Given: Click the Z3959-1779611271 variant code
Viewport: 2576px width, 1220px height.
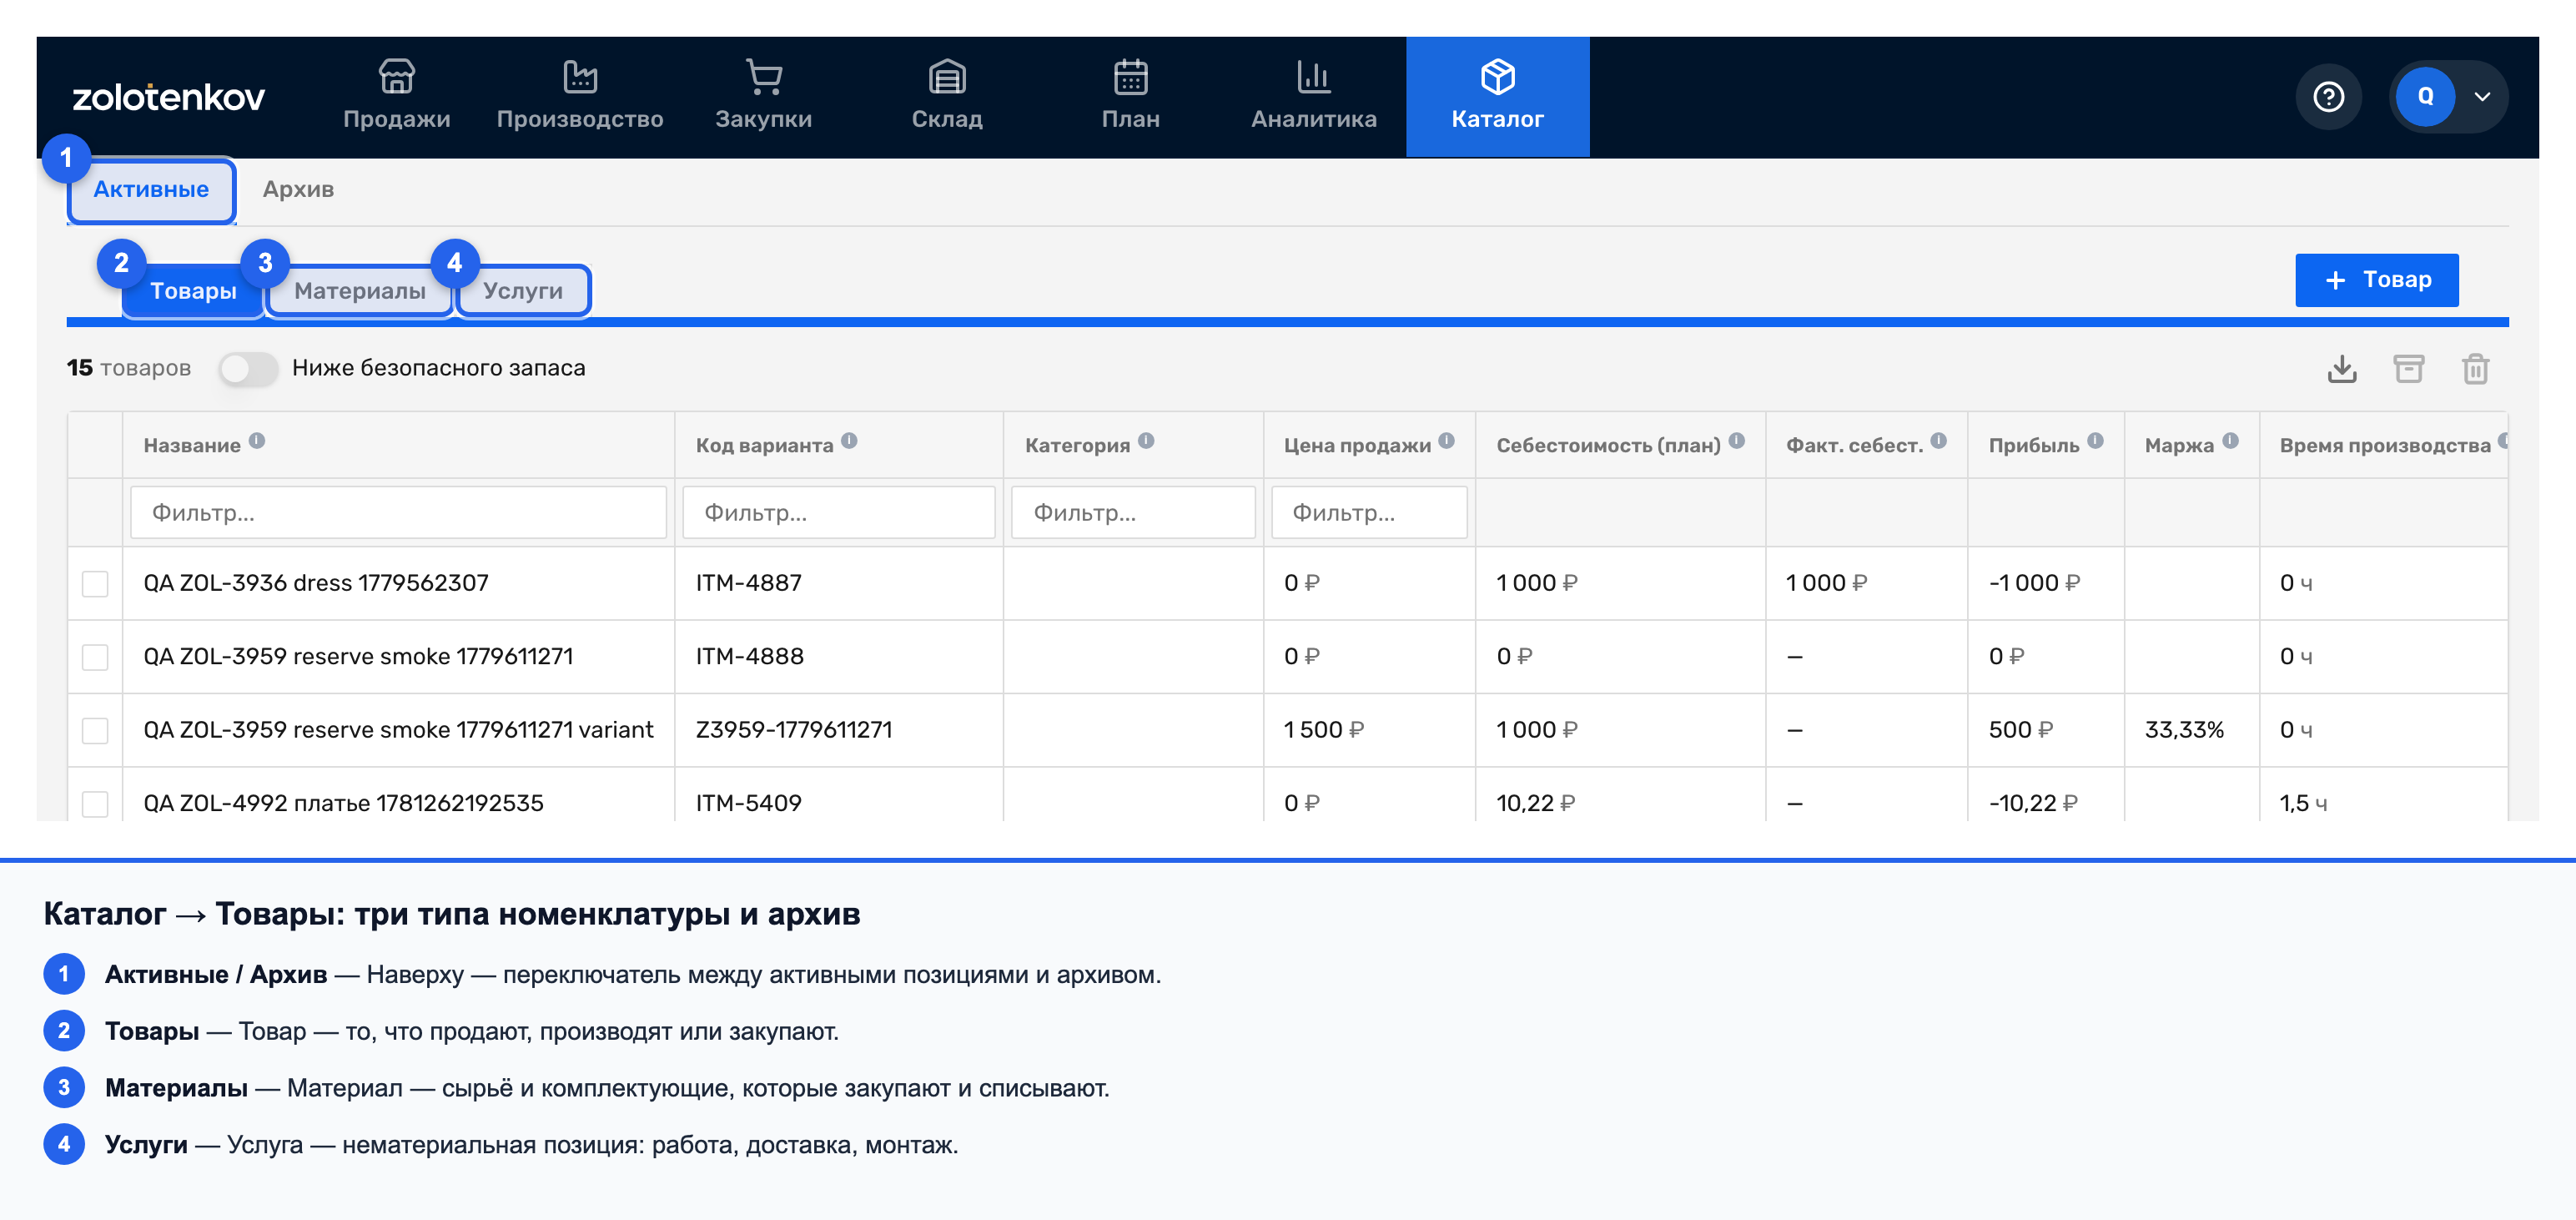Looking at the screenshot, I should coord(793,730).
